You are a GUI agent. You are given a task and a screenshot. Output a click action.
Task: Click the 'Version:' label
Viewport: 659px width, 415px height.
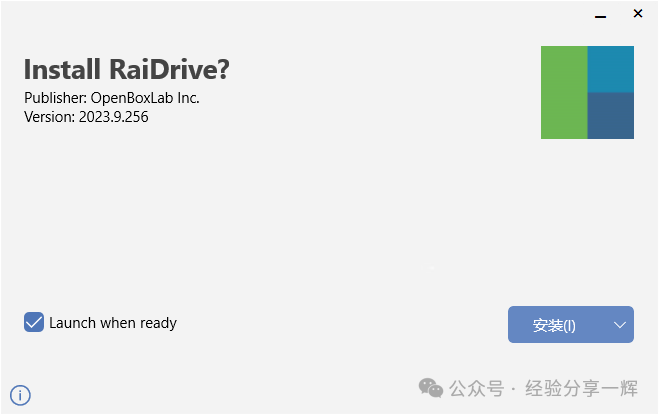click(x=49, y=117)
